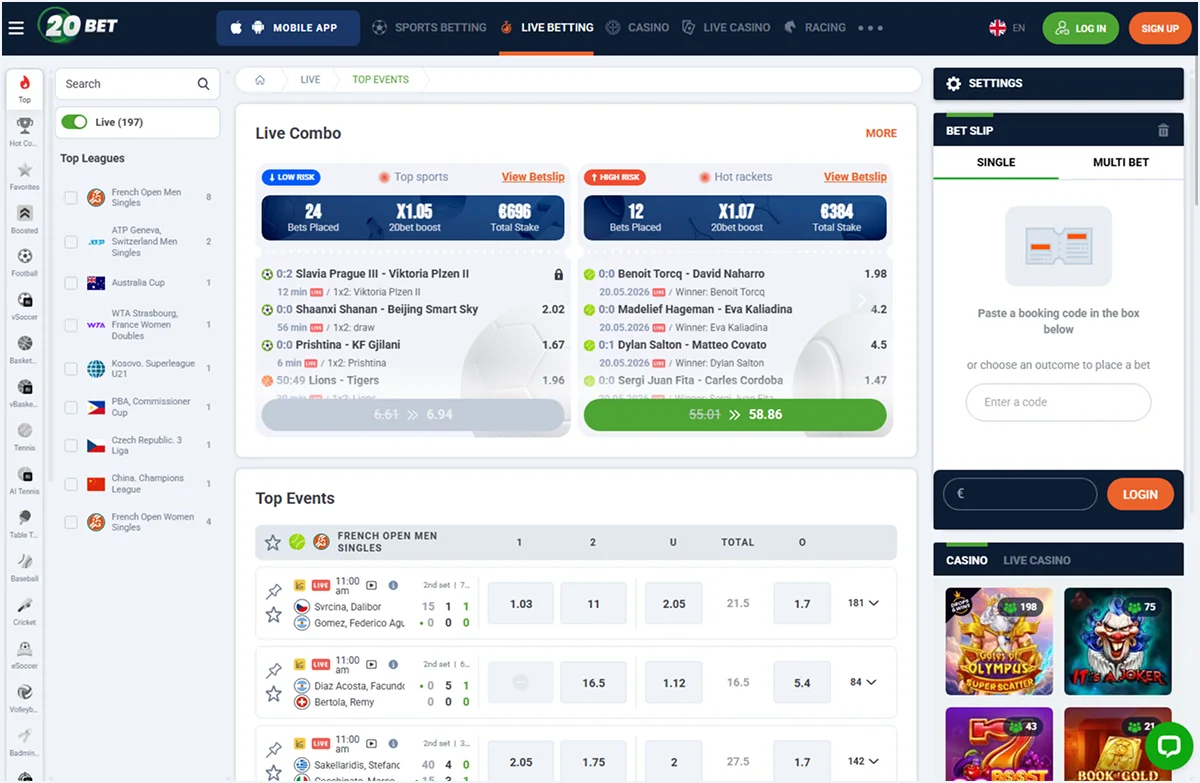
Task: Switch bet slip to Single tab
Action: point(996,162)
